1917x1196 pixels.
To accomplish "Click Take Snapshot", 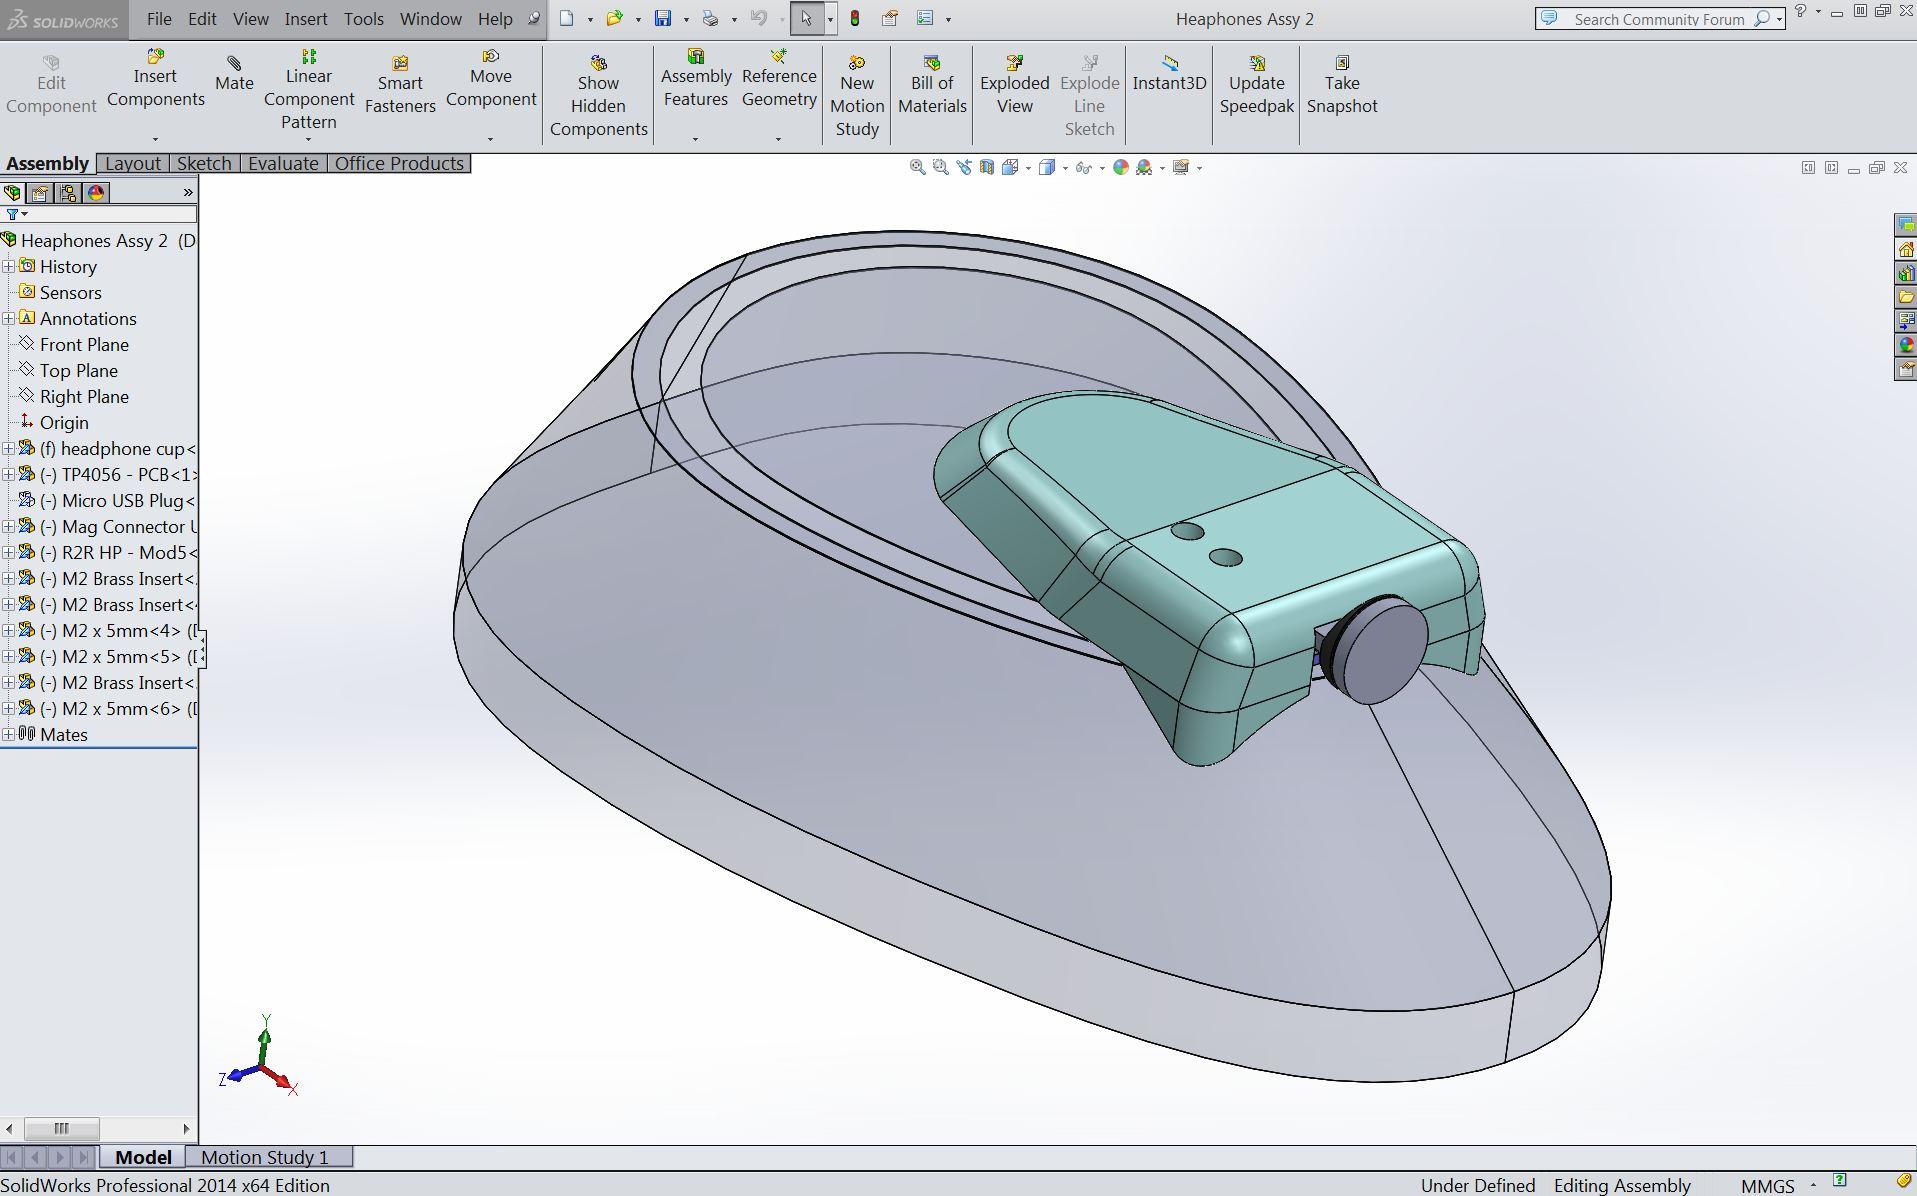I will point(1342,85).
